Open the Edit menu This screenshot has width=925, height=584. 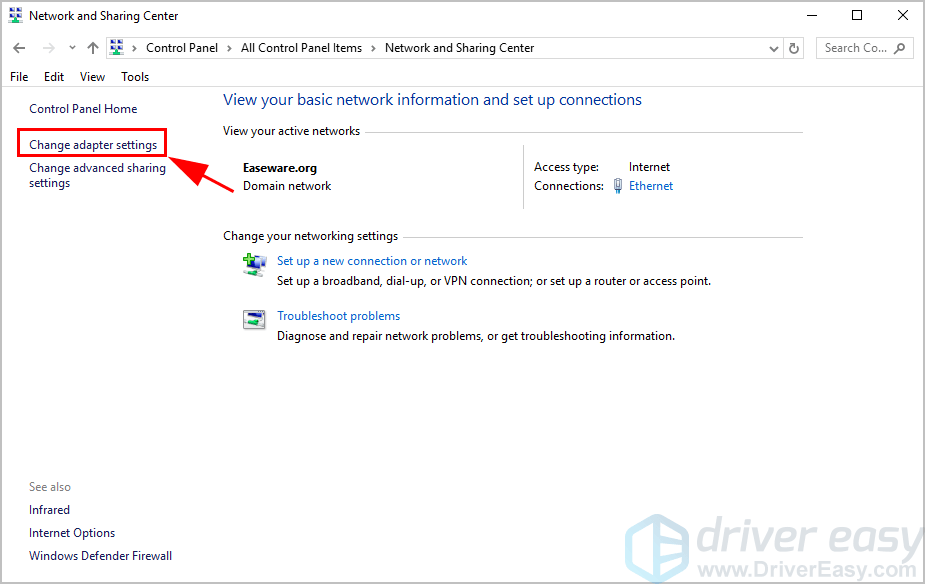tap(54, 77)
